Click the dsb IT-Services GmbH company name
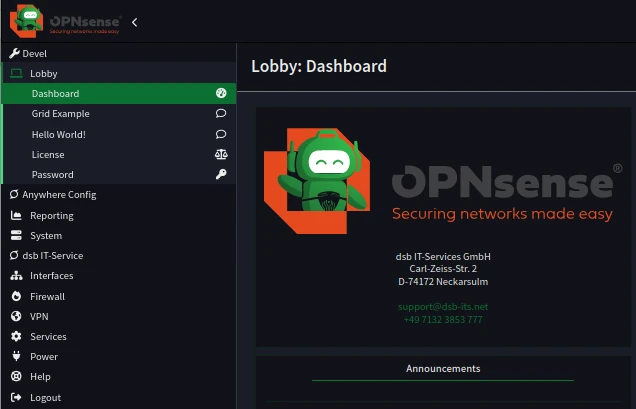Viewport: 636px width, 409px height. click(x=443, y=256)
